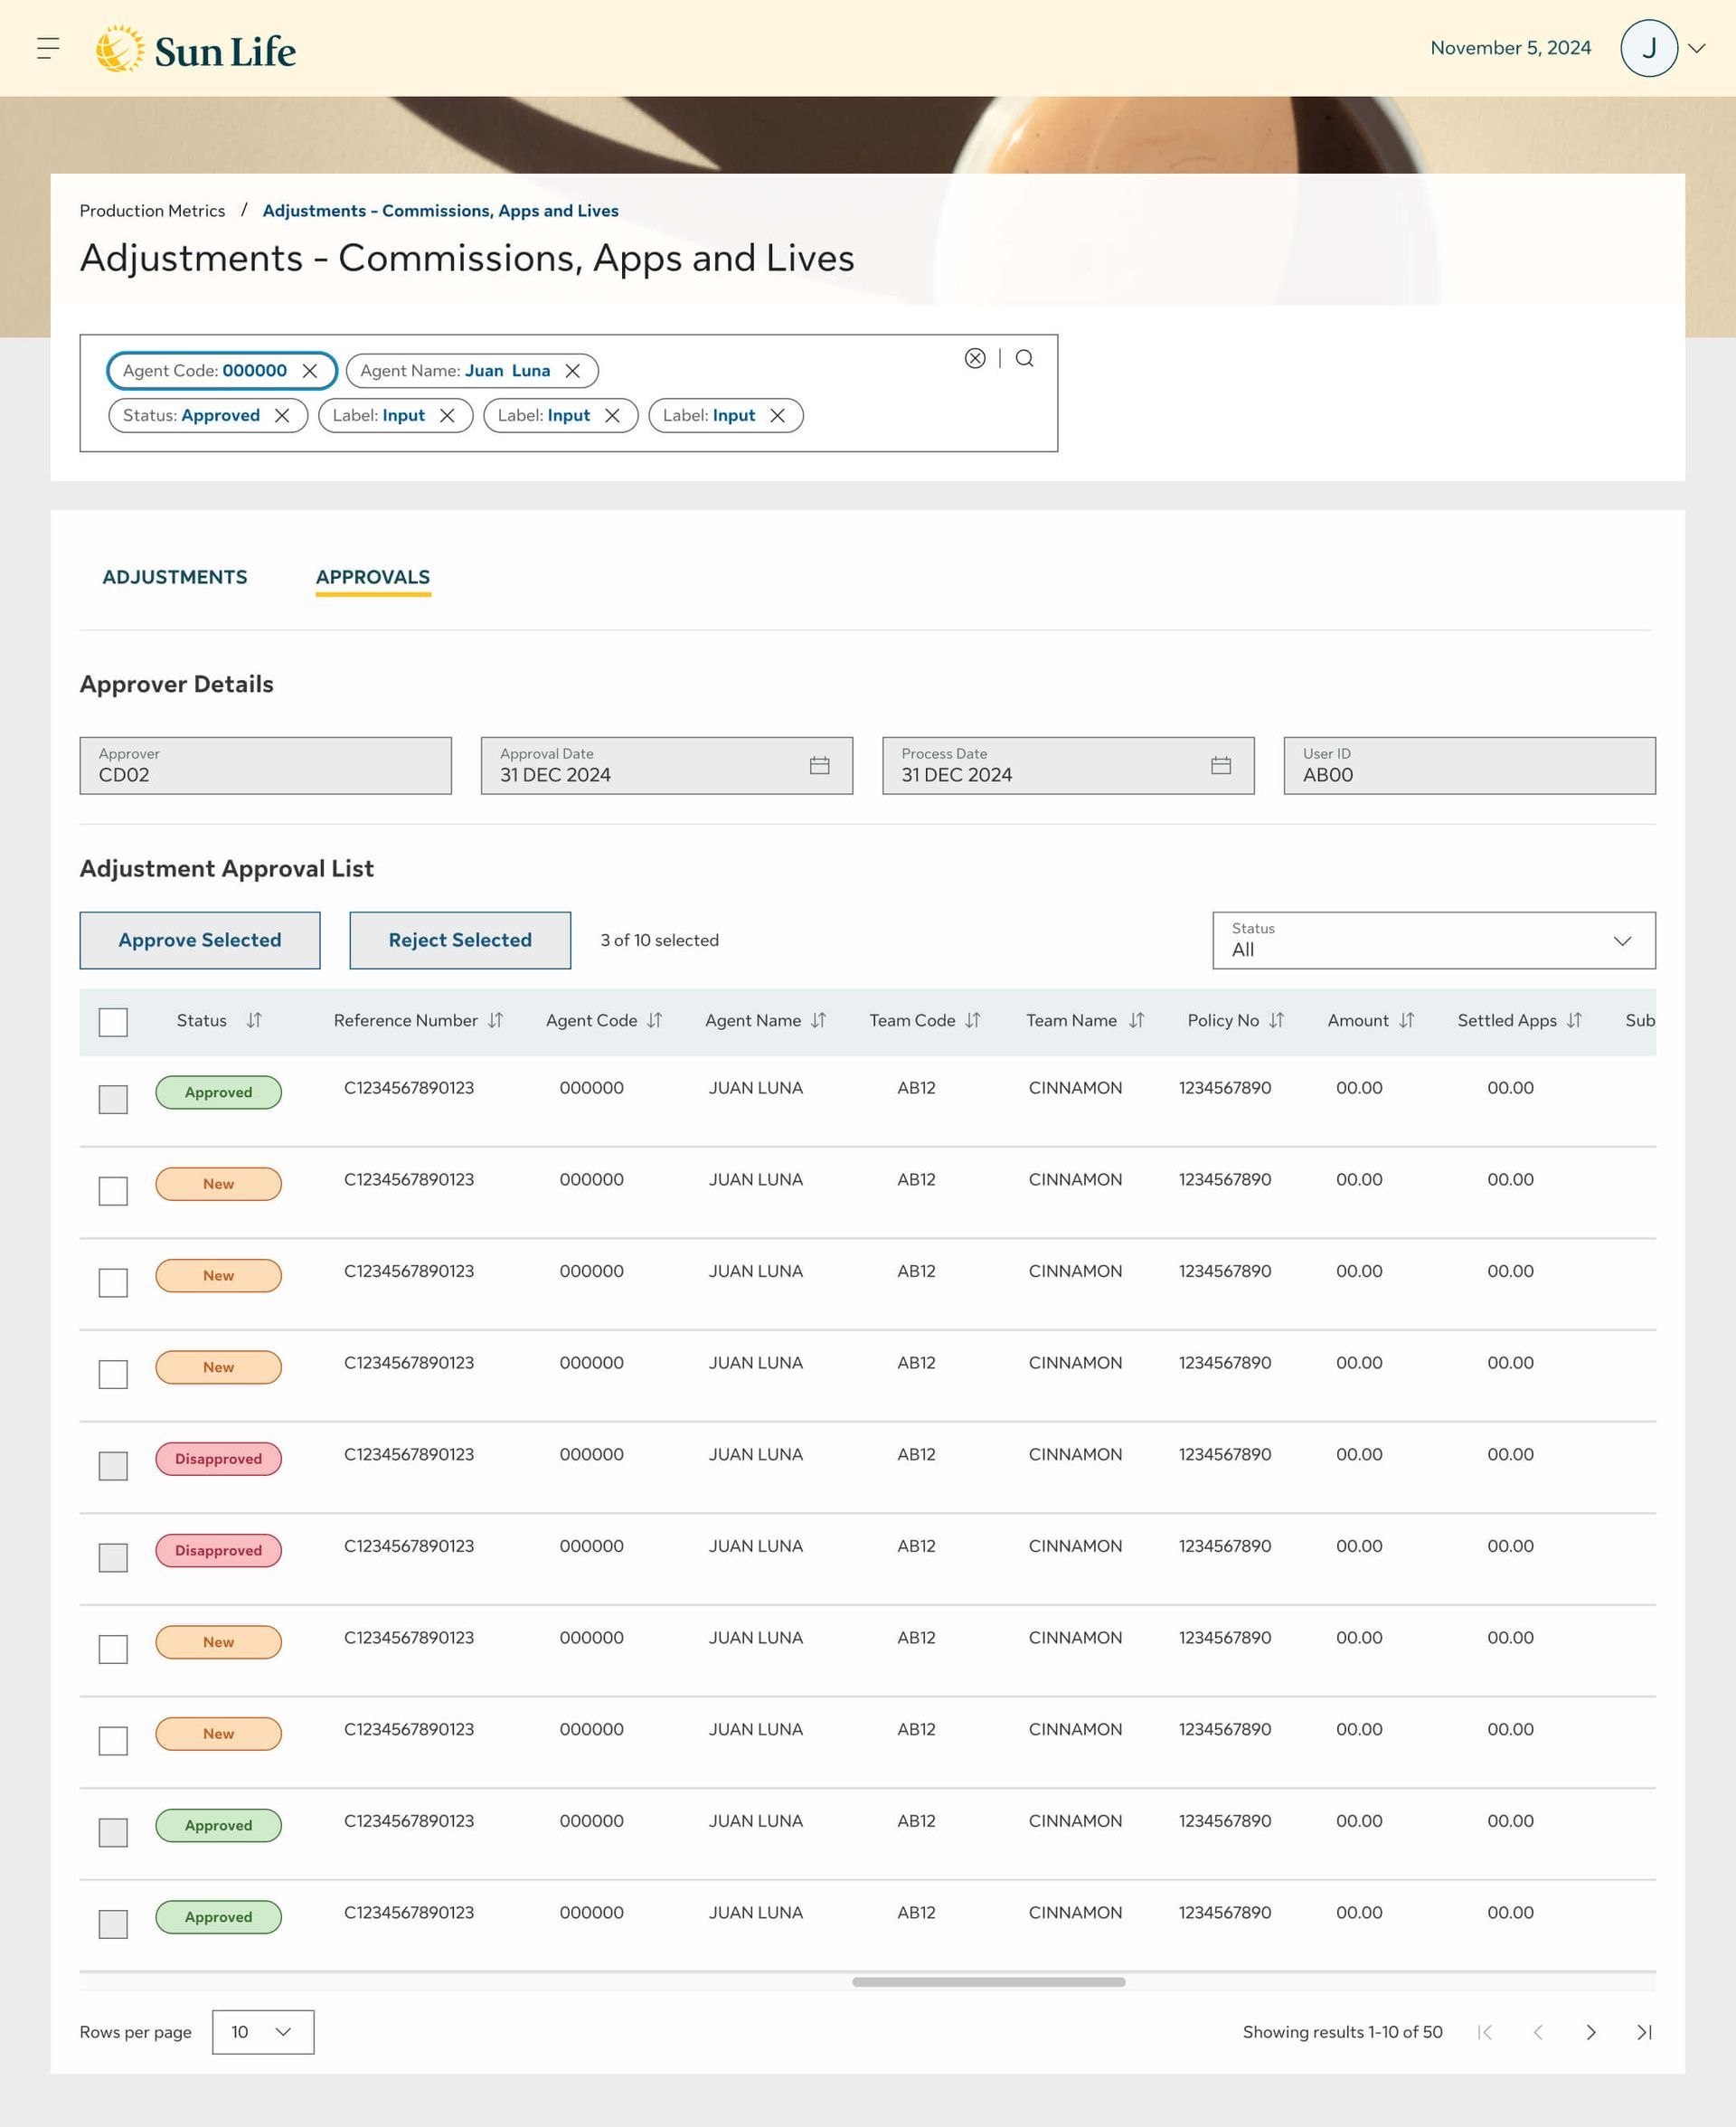The width and height of the screenshot is (1736, 2127).
Task: Open Rows per page dropdown
Action: pyautogui.click(x=263, y=2032)
